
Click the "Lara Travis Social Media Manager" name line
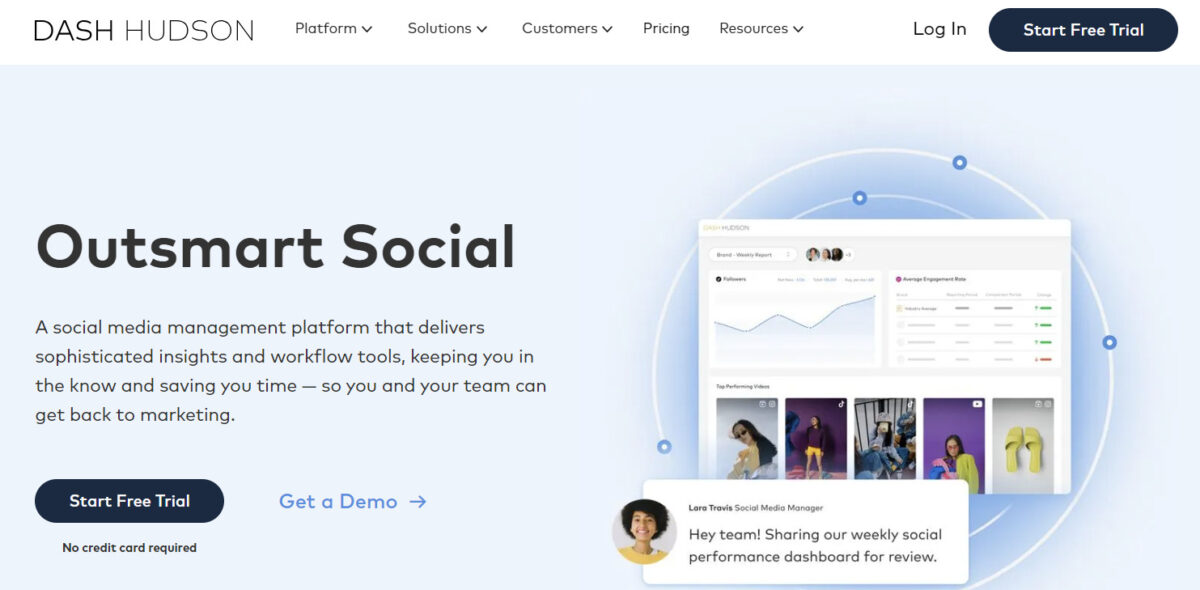pyautogui.click(x=755, y=508)
